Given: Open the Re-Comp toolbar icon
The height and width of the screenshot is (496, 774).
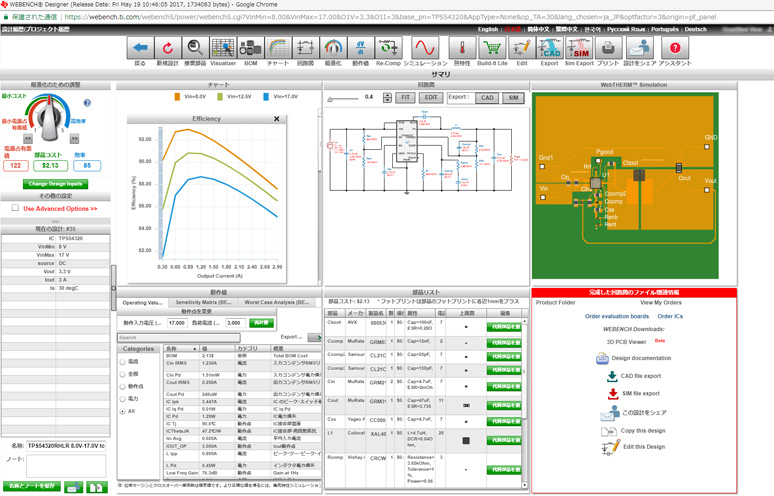Looking at the screenshot, I should pos(388,48).
